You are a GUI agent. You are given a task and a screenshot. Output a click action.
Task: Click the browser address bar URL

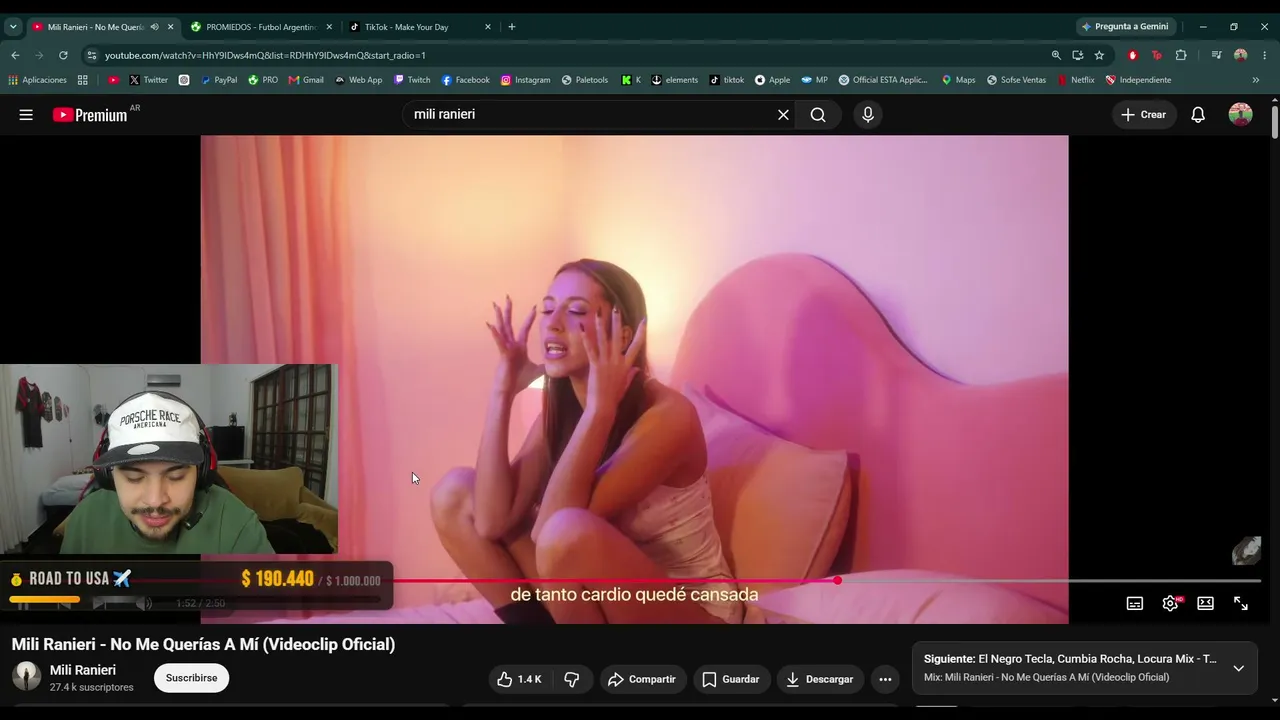pyautogui.click(x=265, y=55)
